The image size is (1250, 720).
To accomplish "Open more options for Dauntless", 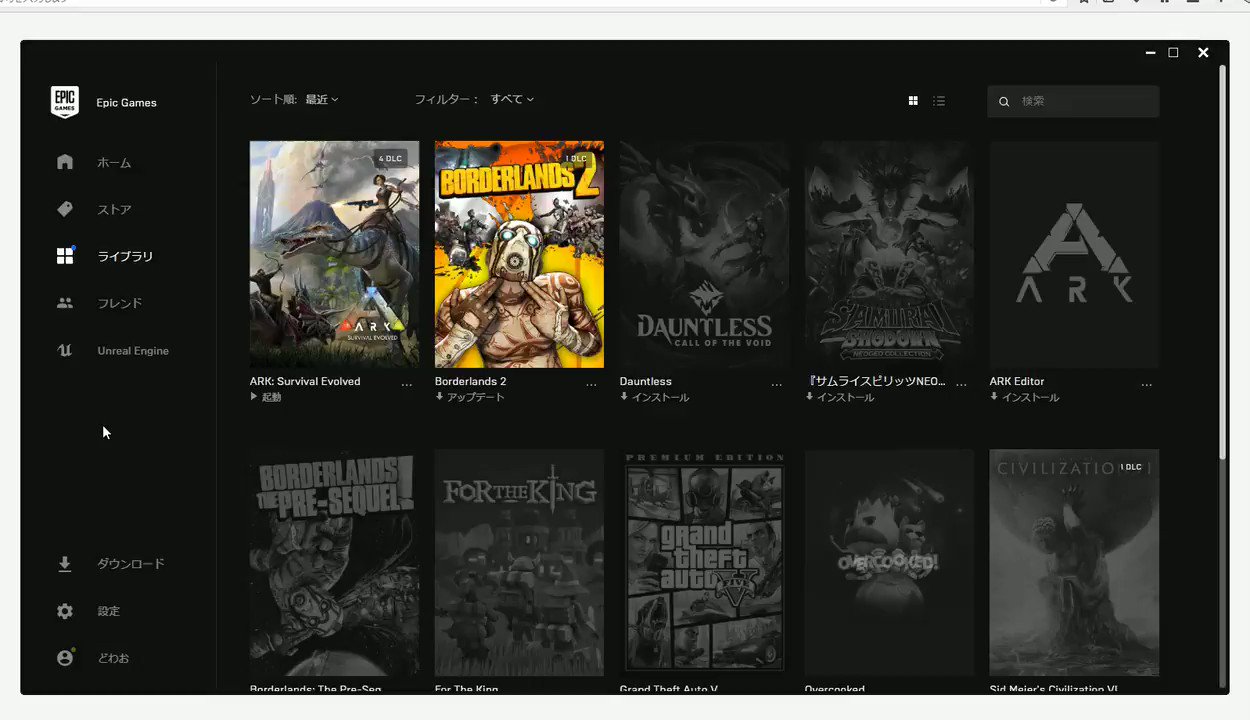I will (777, 384).
